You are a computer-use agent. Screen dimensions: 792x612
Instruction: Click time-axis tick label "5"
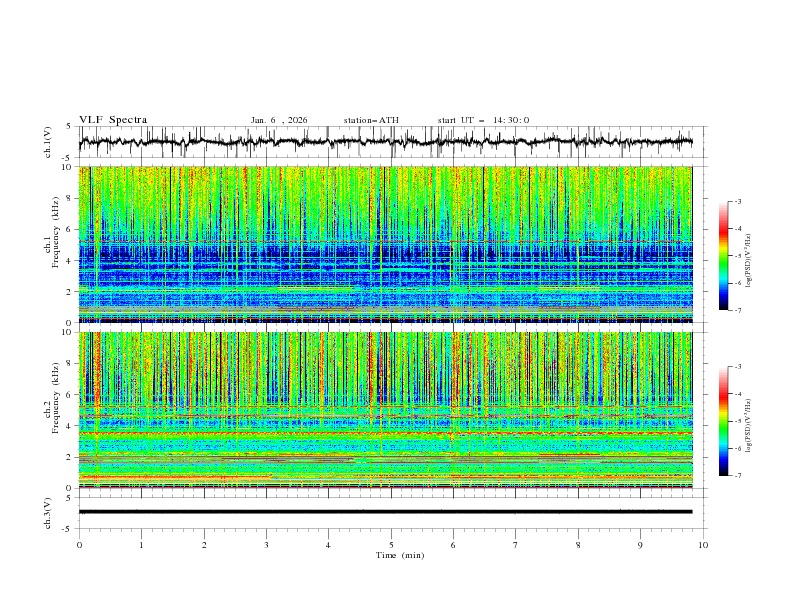click(x=391, y=545)
